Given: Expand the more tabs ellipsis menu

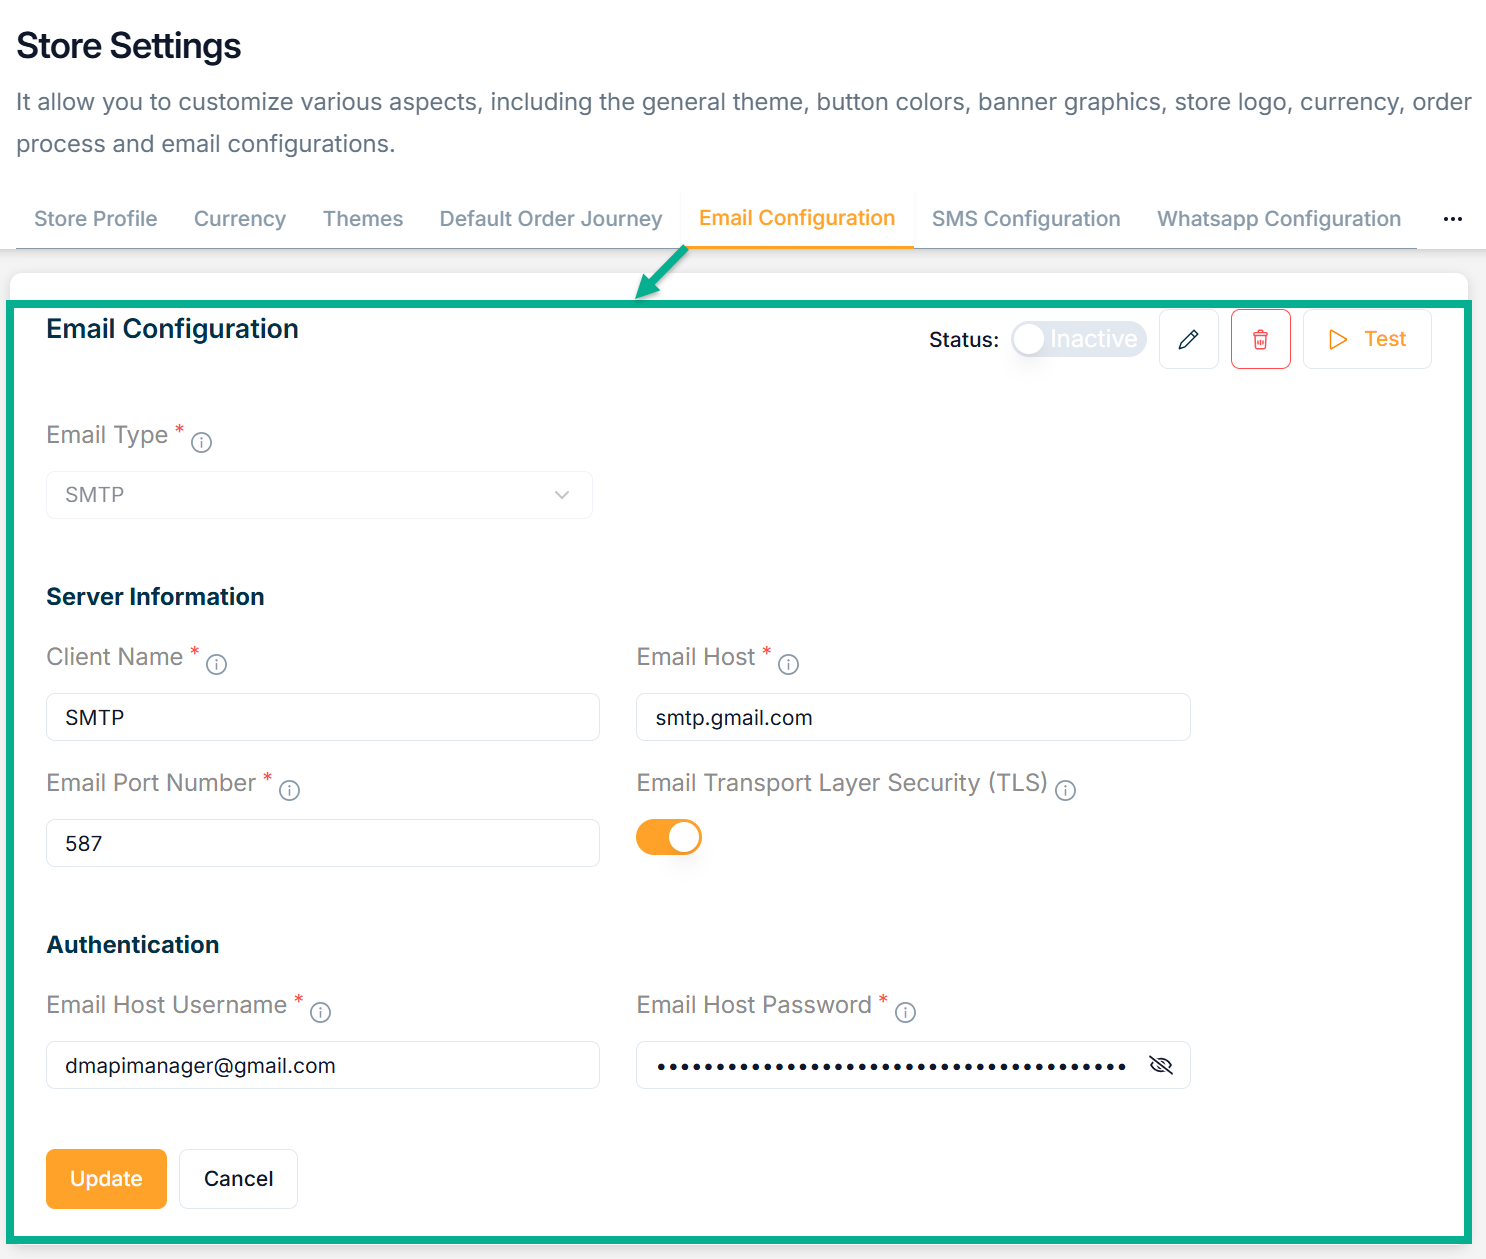Looking at the screenshot, I should click(x=1452, y=219).
